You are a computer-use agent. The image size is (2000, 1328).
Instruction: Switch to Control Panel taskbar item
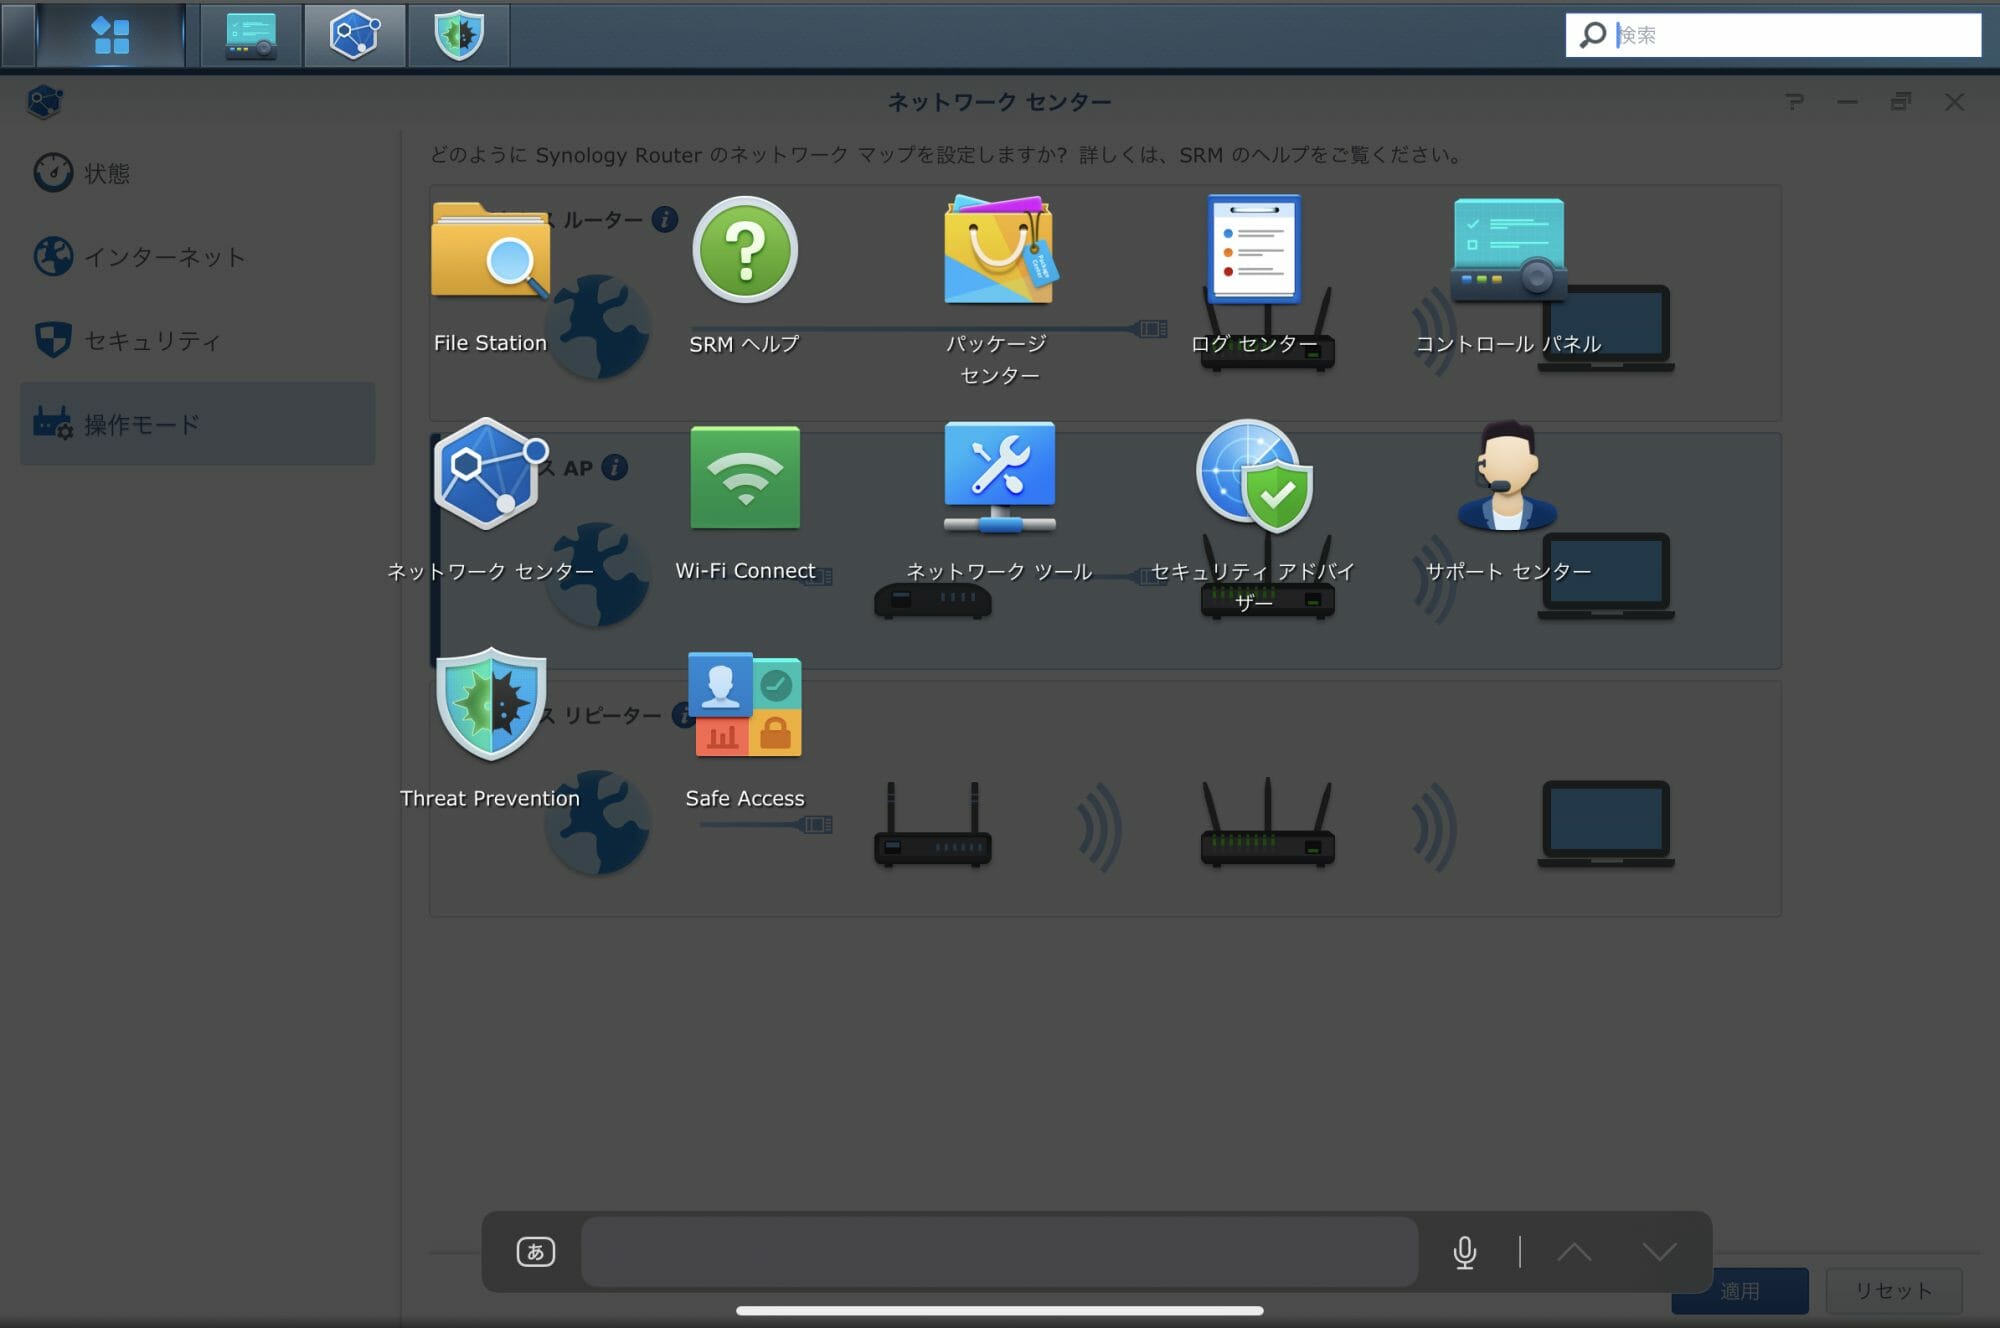[251, 35]
